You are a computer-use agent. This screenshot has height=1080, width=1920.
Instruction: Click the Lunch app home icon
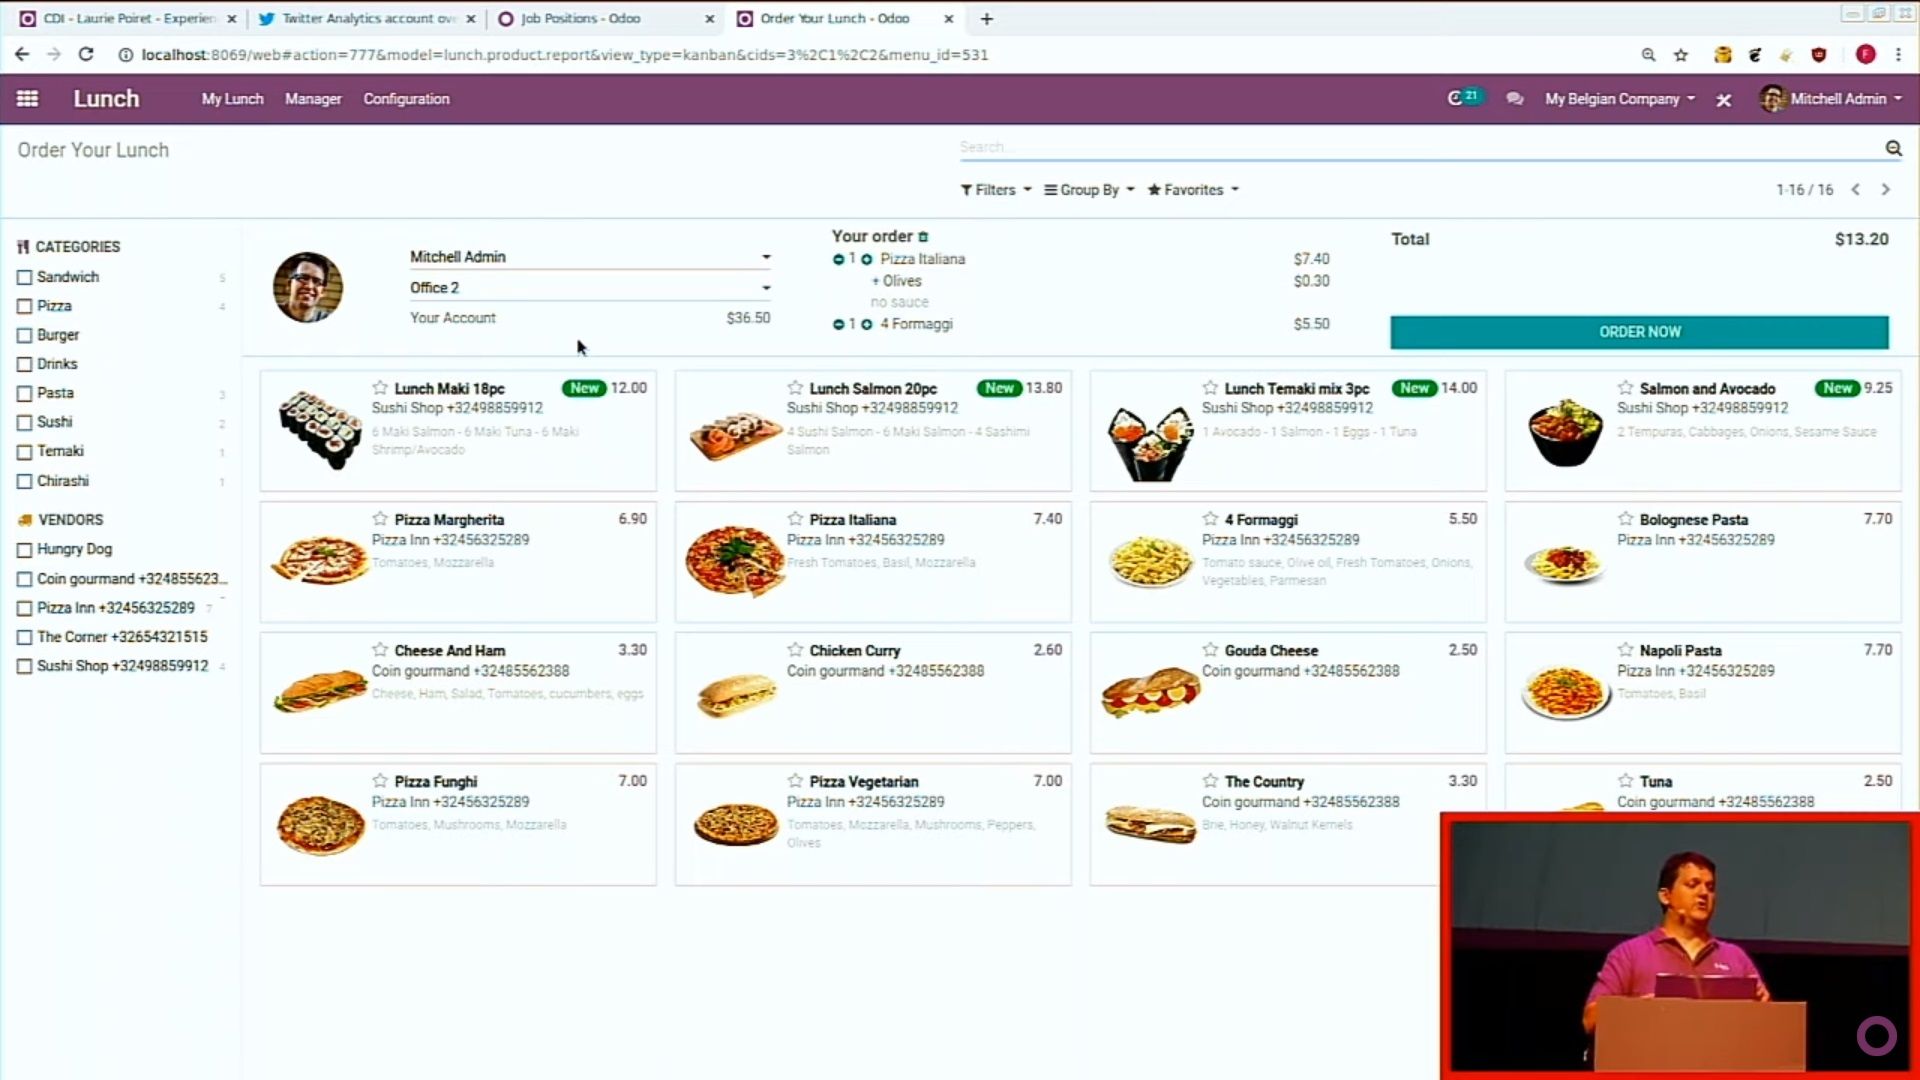(x=105, y=99)
